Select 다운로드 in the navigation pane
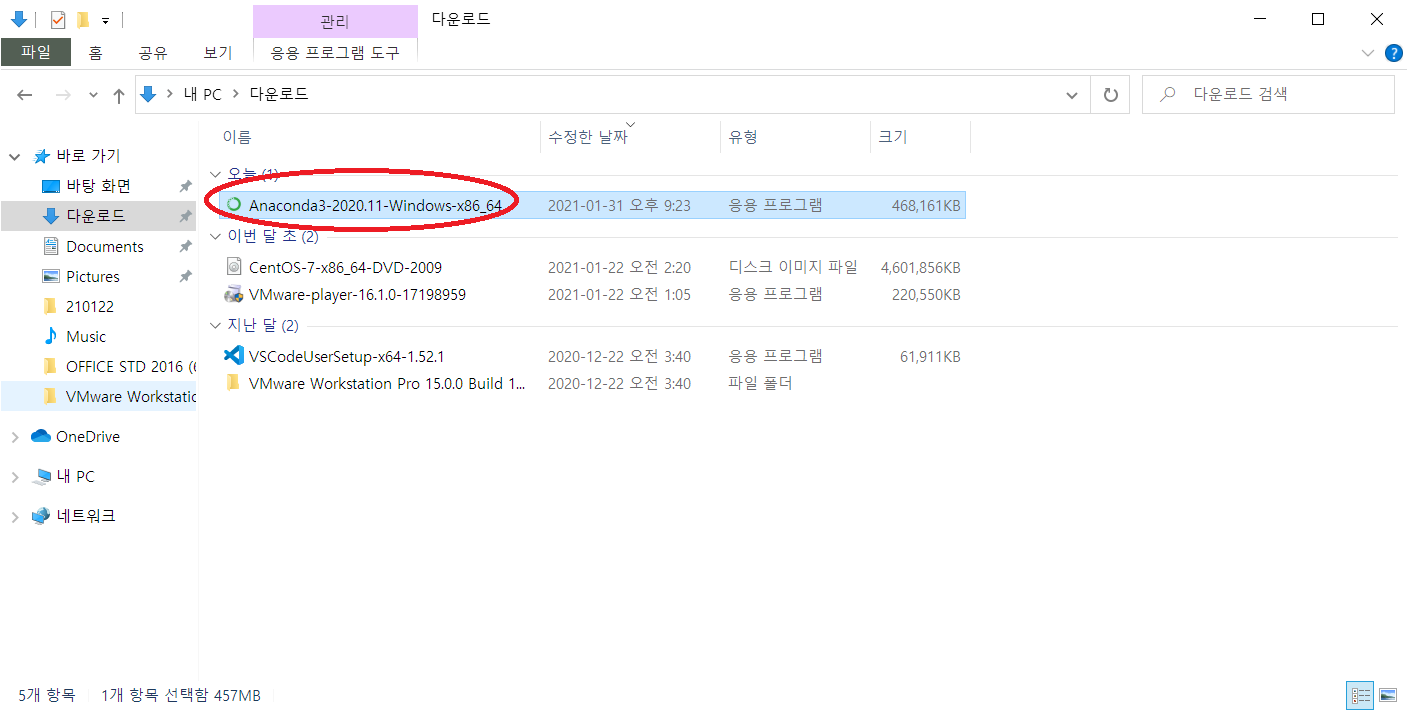 point(96,216)
